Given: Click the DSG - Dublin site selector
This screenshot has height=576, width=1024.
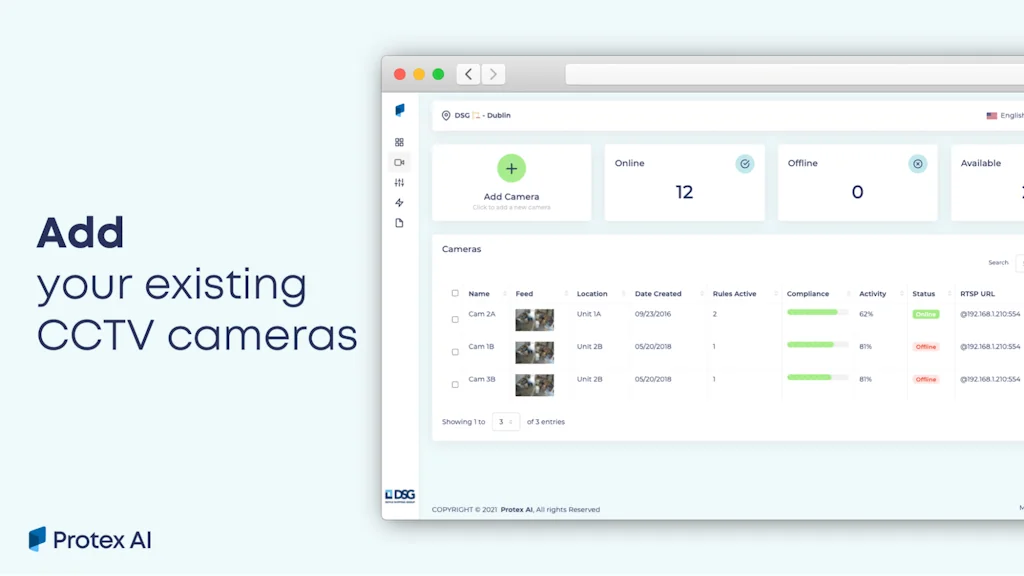Looking at the screenshot, I should click(x=476, y=116).
